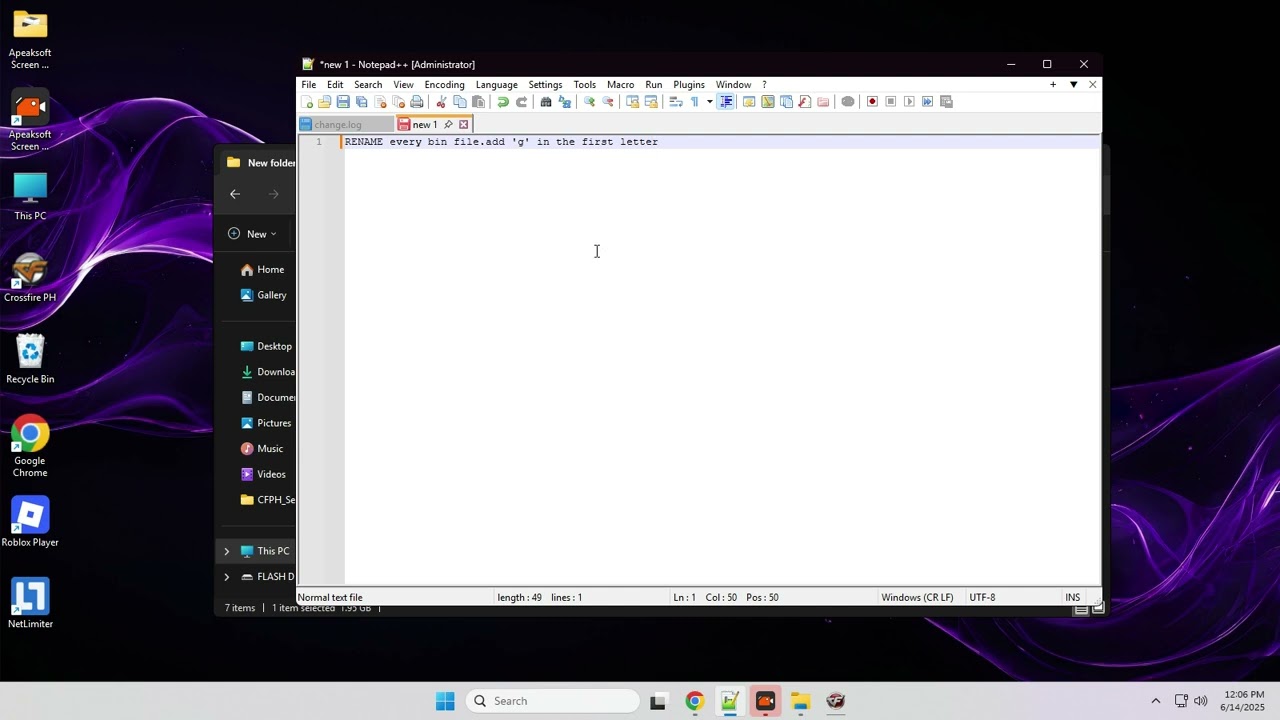Click the Redo toolbar icon

522,102
